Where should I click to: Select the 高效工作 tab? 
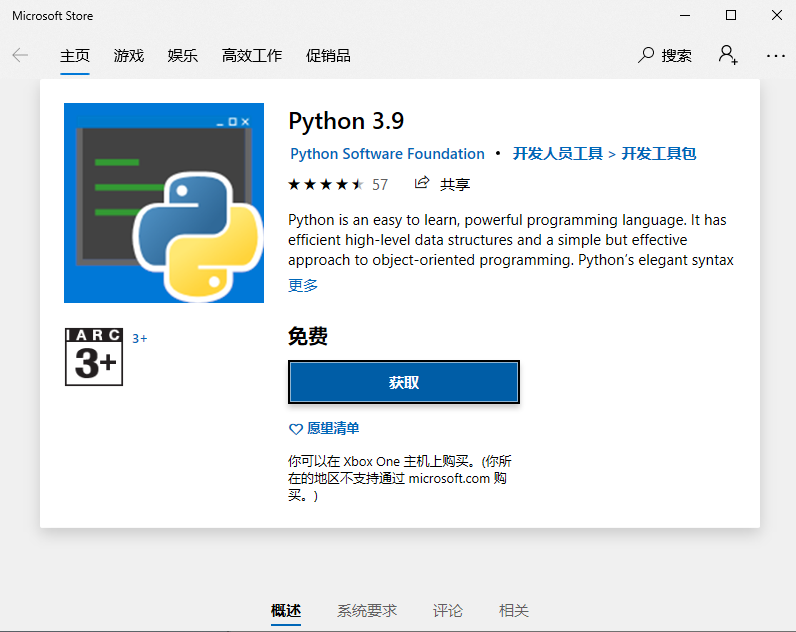click(x=252, y=56)
